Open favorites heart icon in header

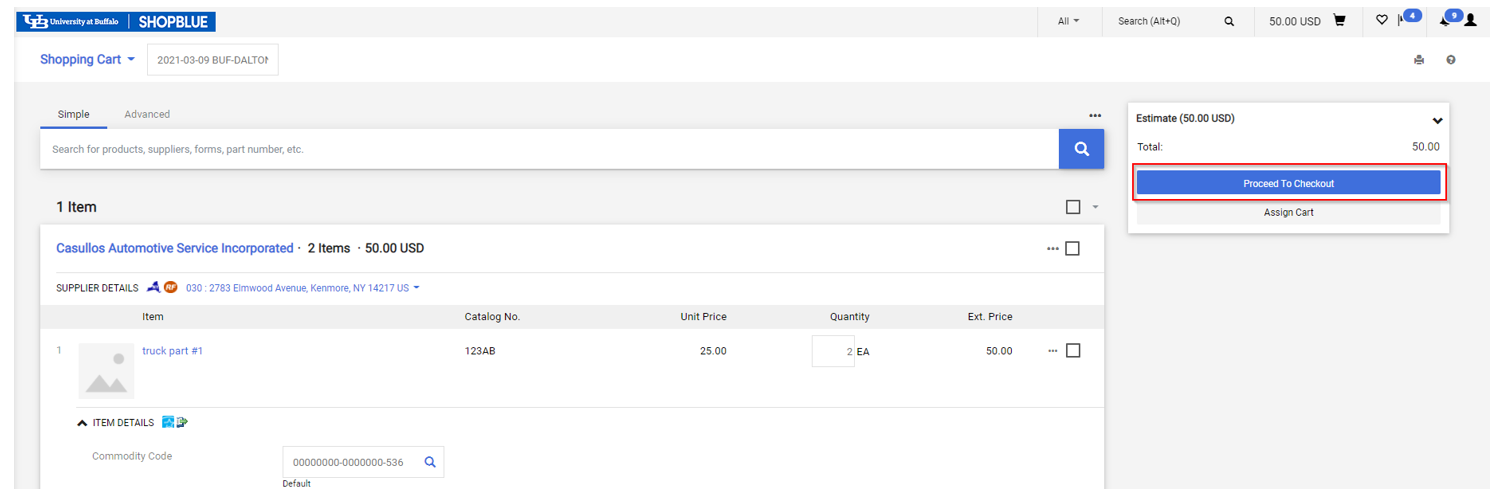click(x=1382, y=21)
